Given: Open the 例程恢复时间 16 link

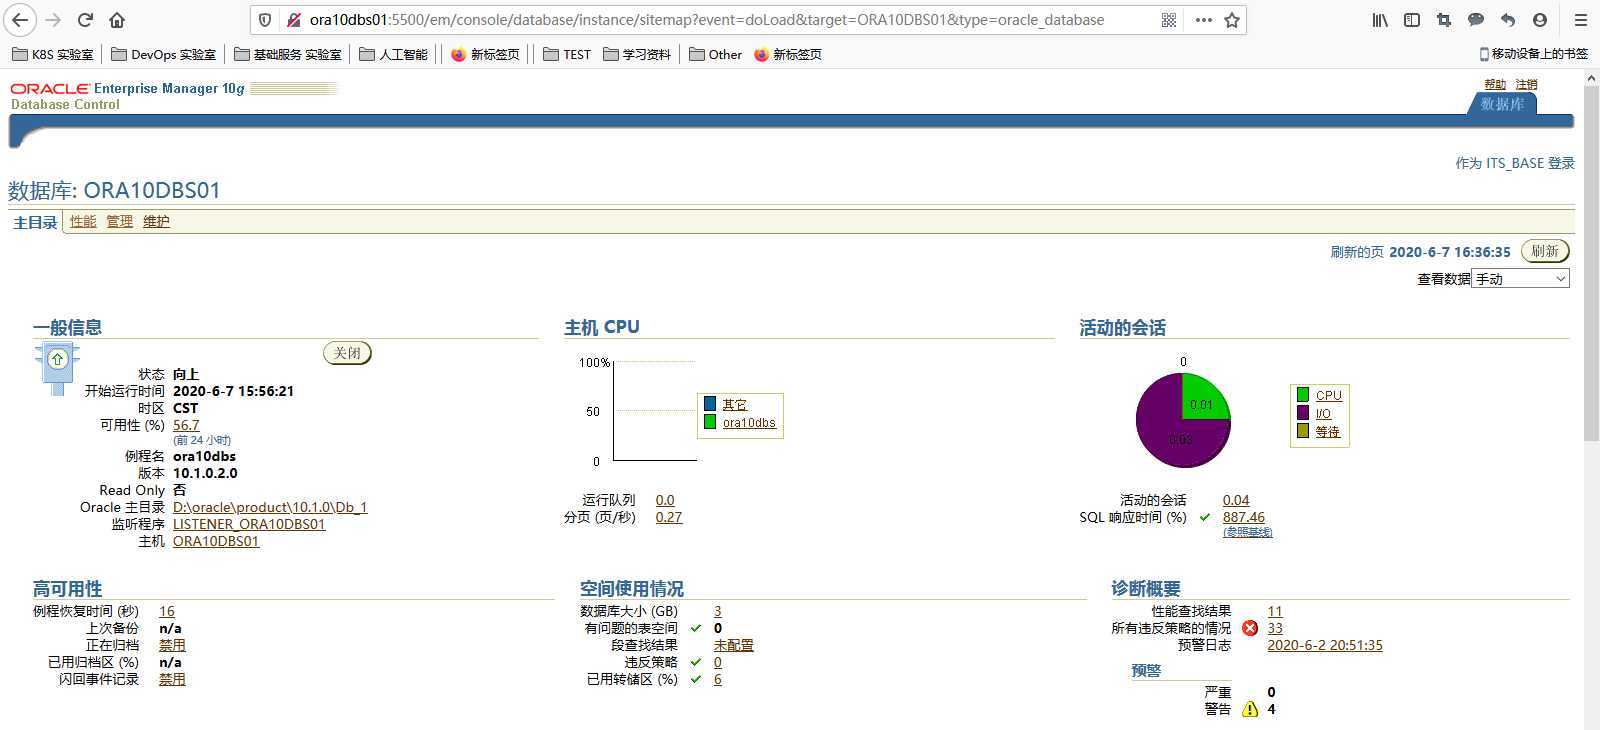Looking at the screenshot, I should (167, 611).
